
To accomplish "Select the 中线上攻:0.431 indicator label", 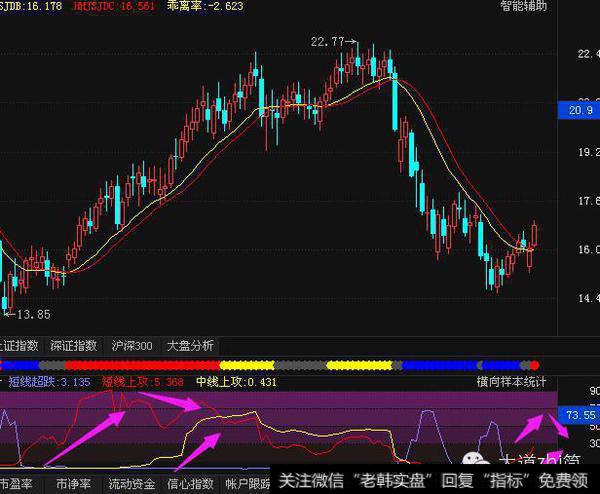I will [236, 382].
